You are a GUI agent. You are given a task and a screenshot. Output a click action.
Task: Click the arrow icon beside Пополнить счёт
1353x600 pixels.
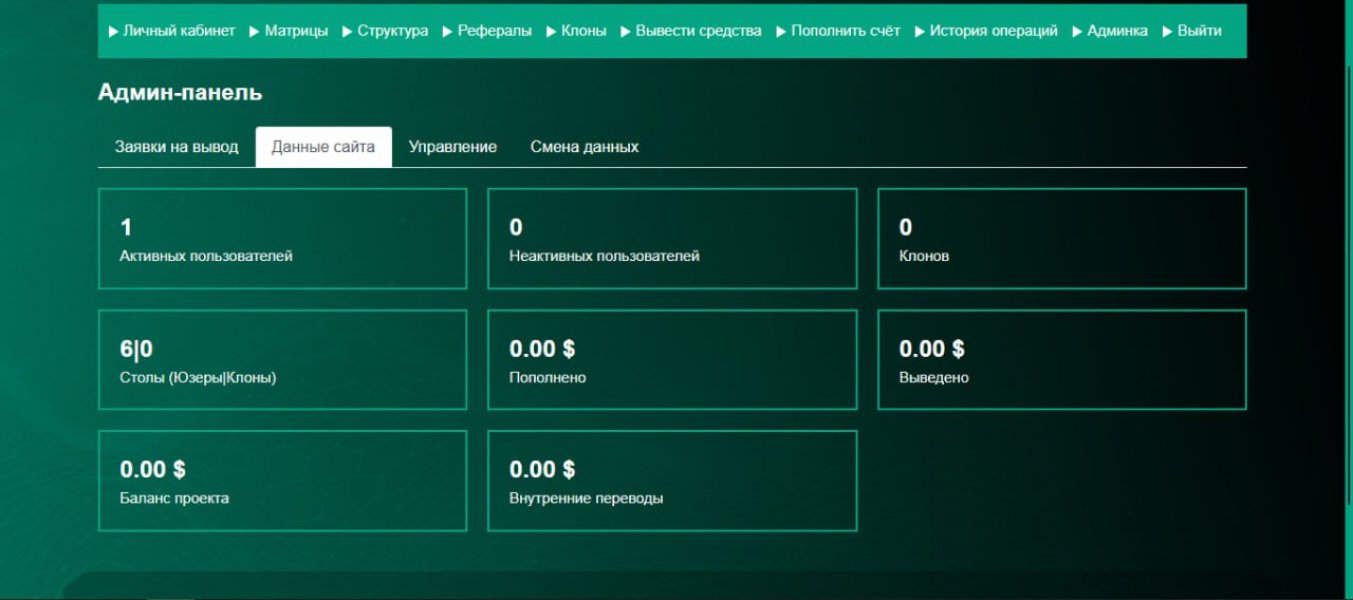click(x=783, y=30)
